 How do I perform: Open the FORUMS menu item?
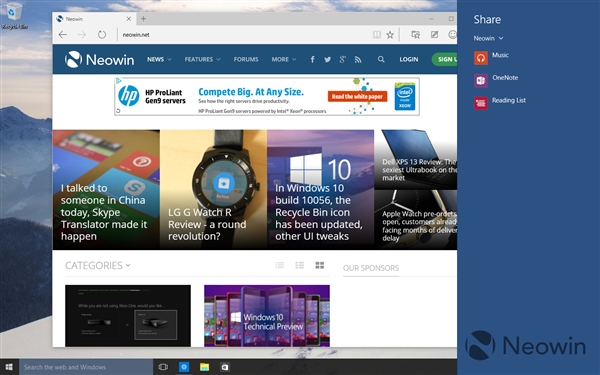point(246,59)
